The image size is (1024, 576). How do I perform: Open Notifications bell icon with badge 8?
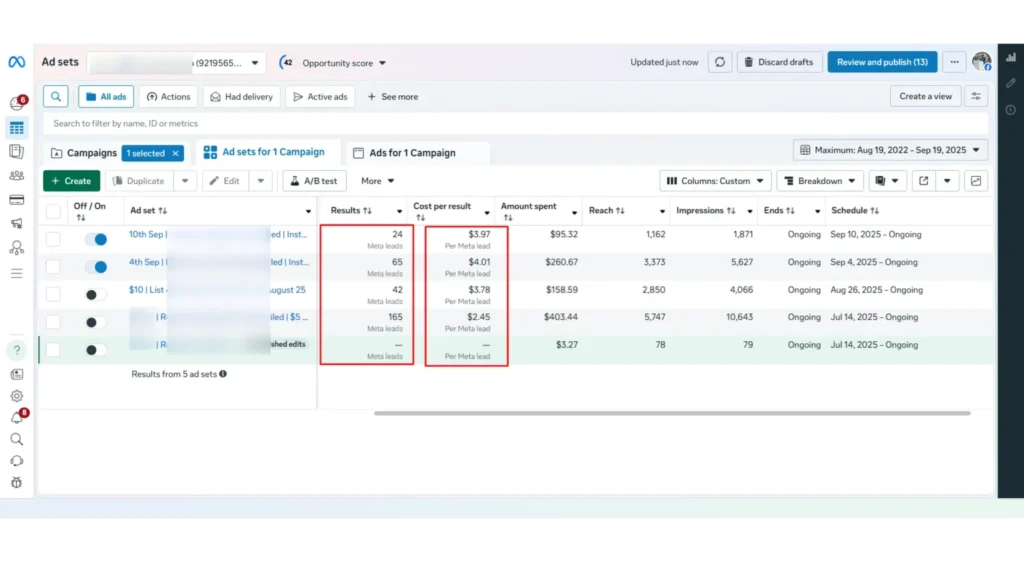pos(18,417)
